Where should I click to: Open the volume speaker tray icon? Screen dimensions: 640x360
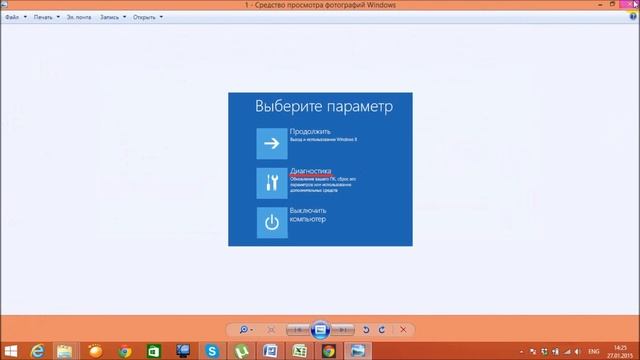click(578, 351)
